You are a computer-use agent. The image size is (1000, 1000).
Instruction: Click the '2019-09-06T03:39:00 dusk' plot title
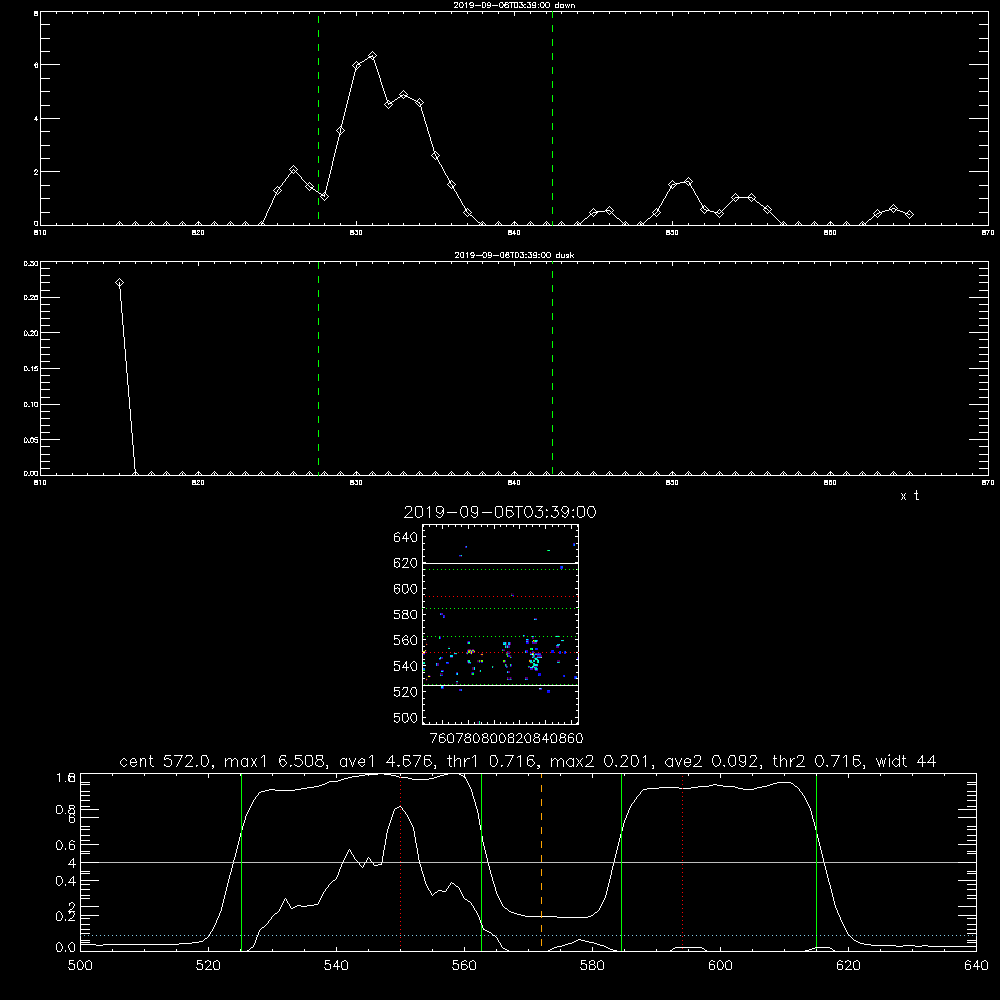click(514, 255)
